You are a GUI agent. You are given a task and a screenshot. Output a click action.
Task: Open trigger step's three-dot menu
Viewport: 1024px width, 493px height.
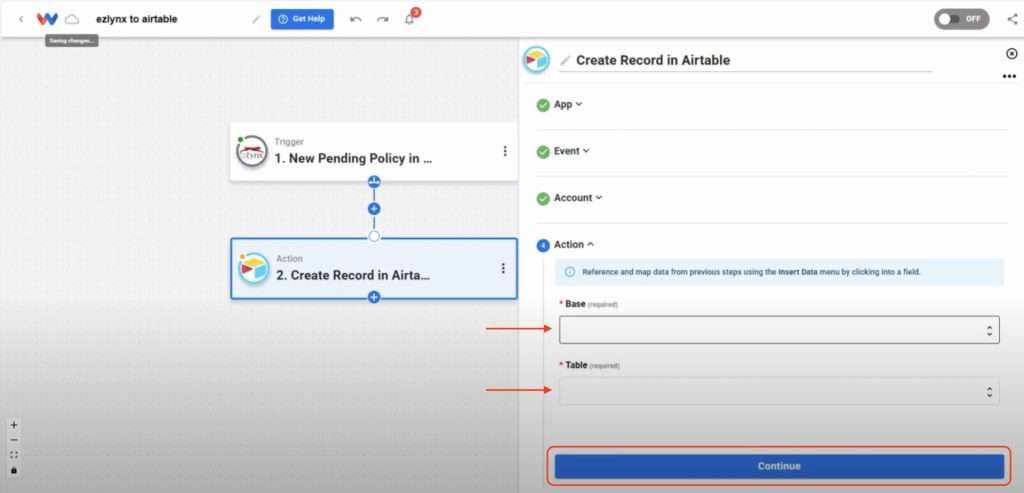tap(505, 151)
